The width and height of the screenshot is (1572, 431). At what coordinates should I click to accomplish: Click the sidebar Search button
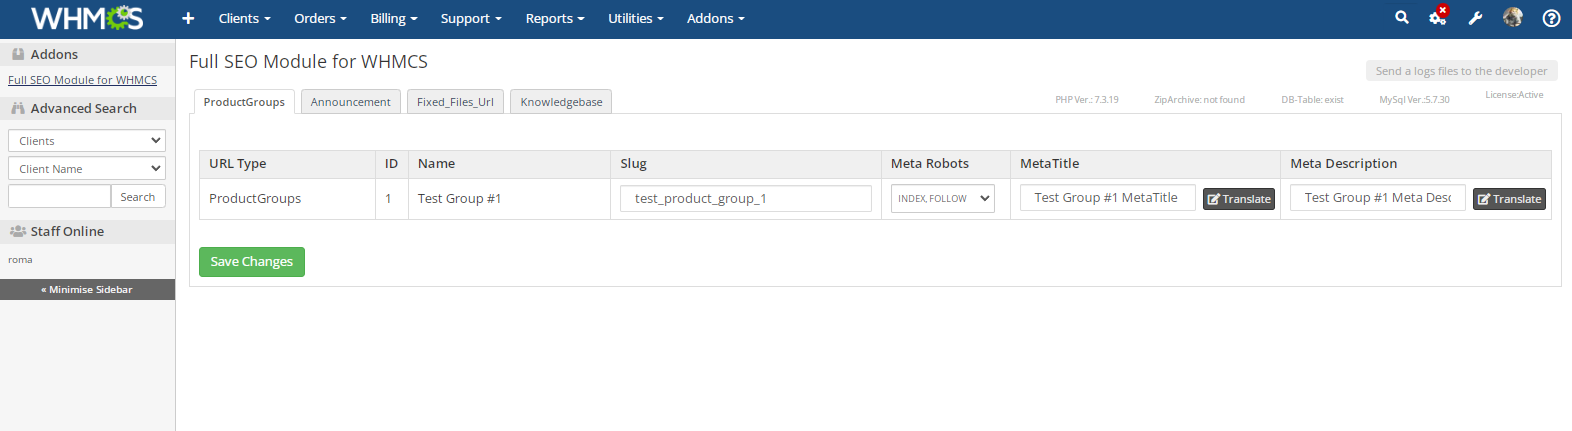click(138, 197)
